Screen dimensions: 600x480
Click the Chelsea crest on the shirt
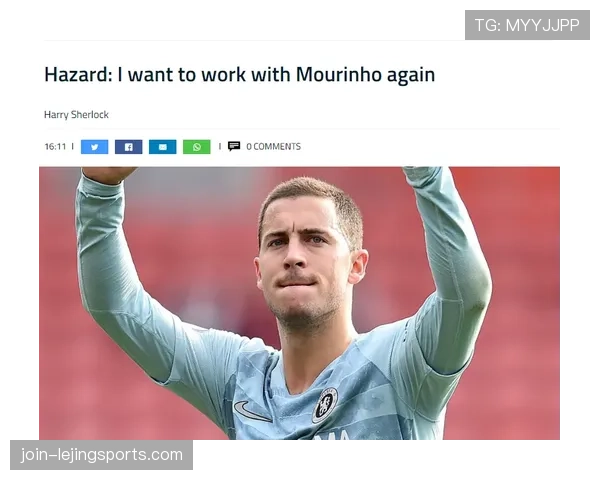coord(325,405)
